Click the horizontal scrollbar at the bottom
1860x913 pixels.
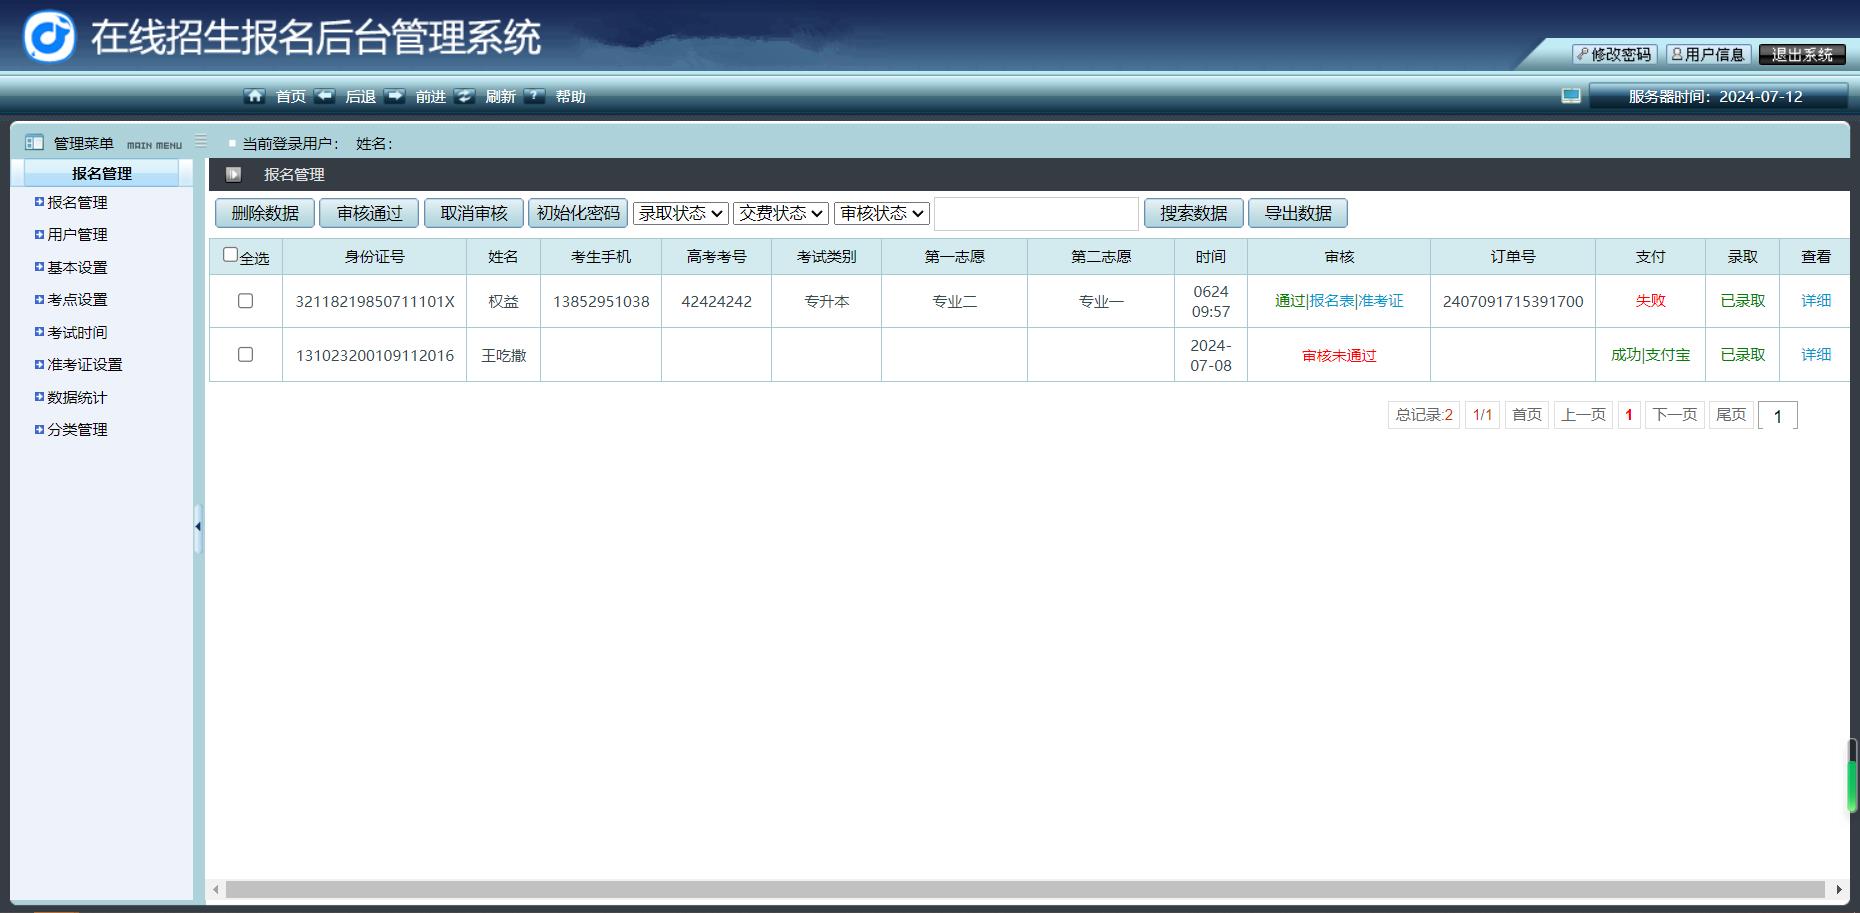tap(1025, 889)
